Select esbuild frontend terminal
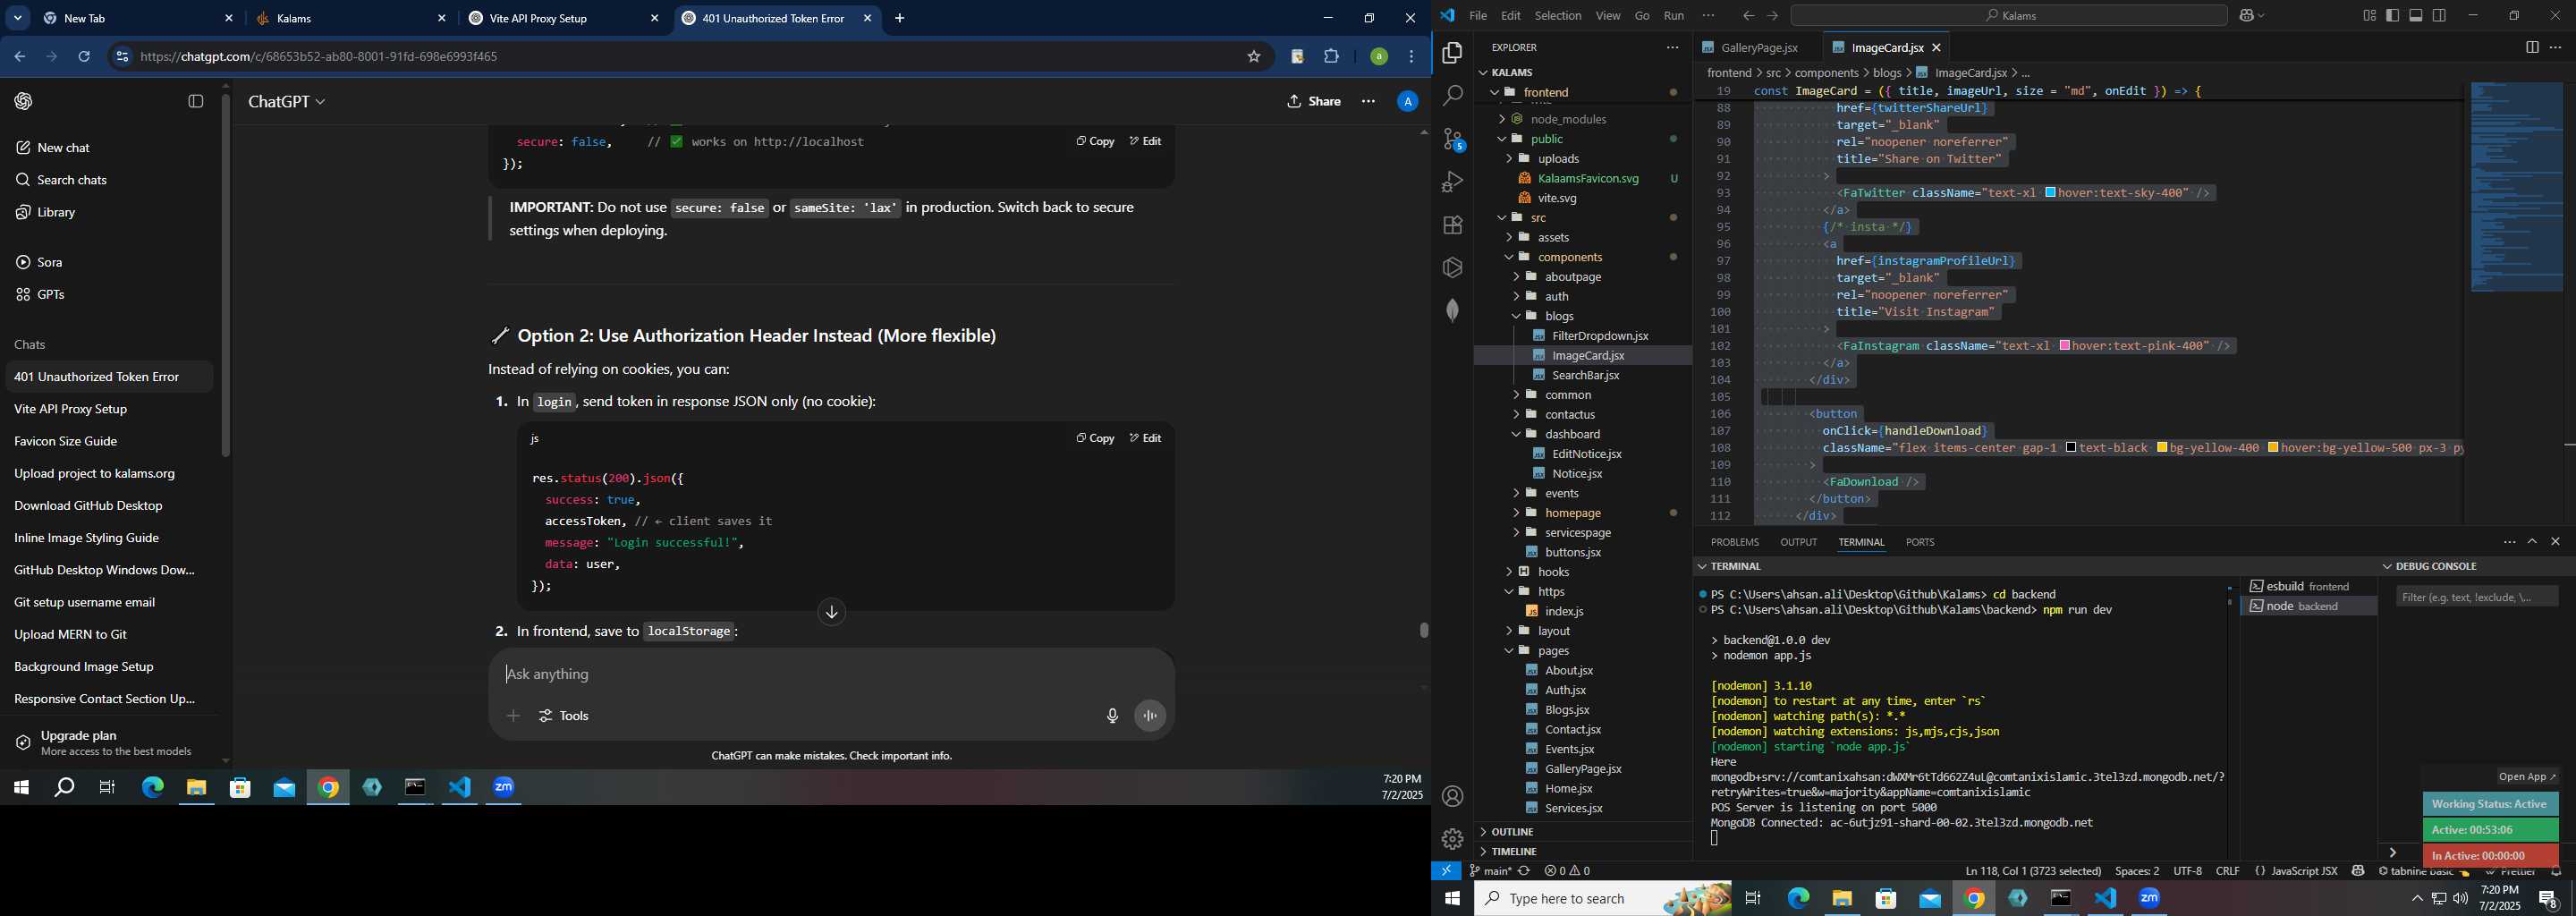Image resolution: width=2576 pixels, height=916 pixels. [2307, 586]
